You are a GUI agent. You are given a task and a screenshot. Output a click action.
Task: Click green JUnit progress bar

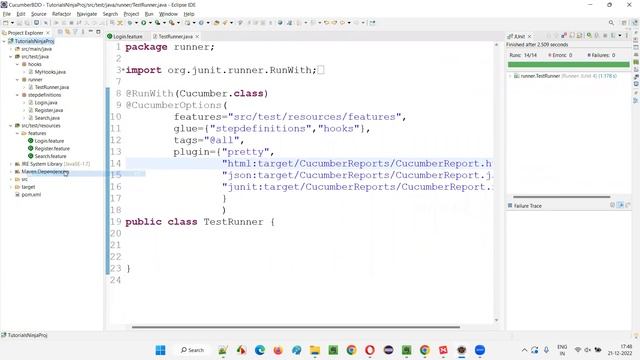coord(569,64)
